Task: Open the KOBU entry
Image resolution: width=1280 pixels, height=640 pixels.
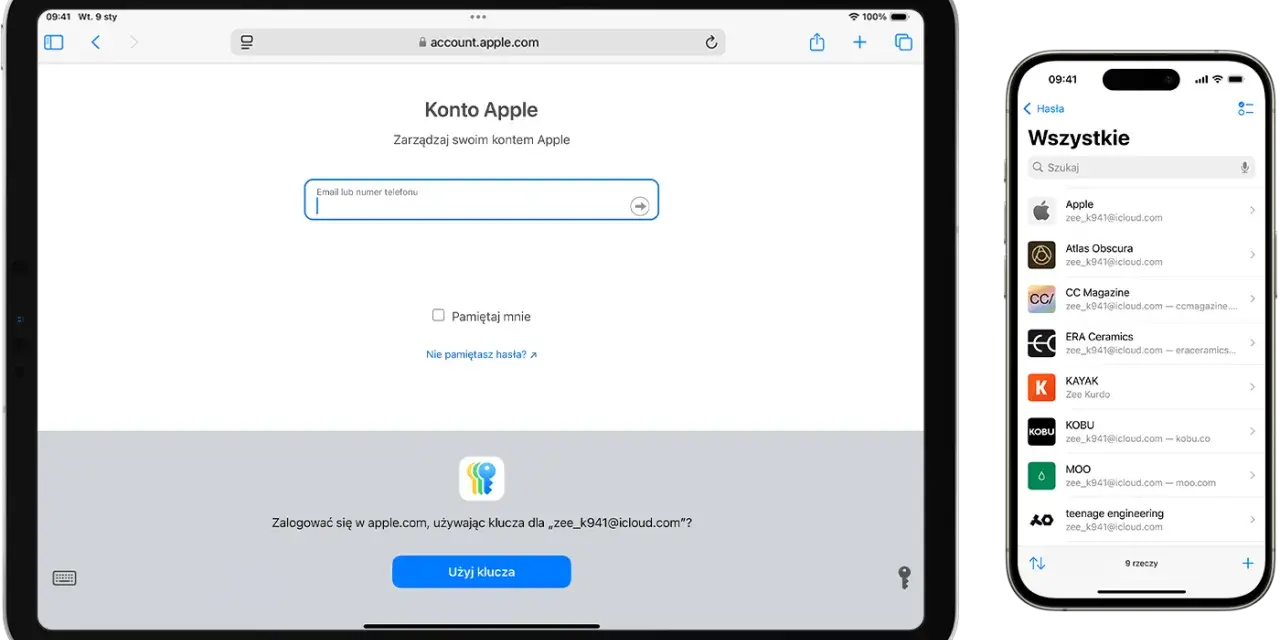Action: [x=1141, y=431]
